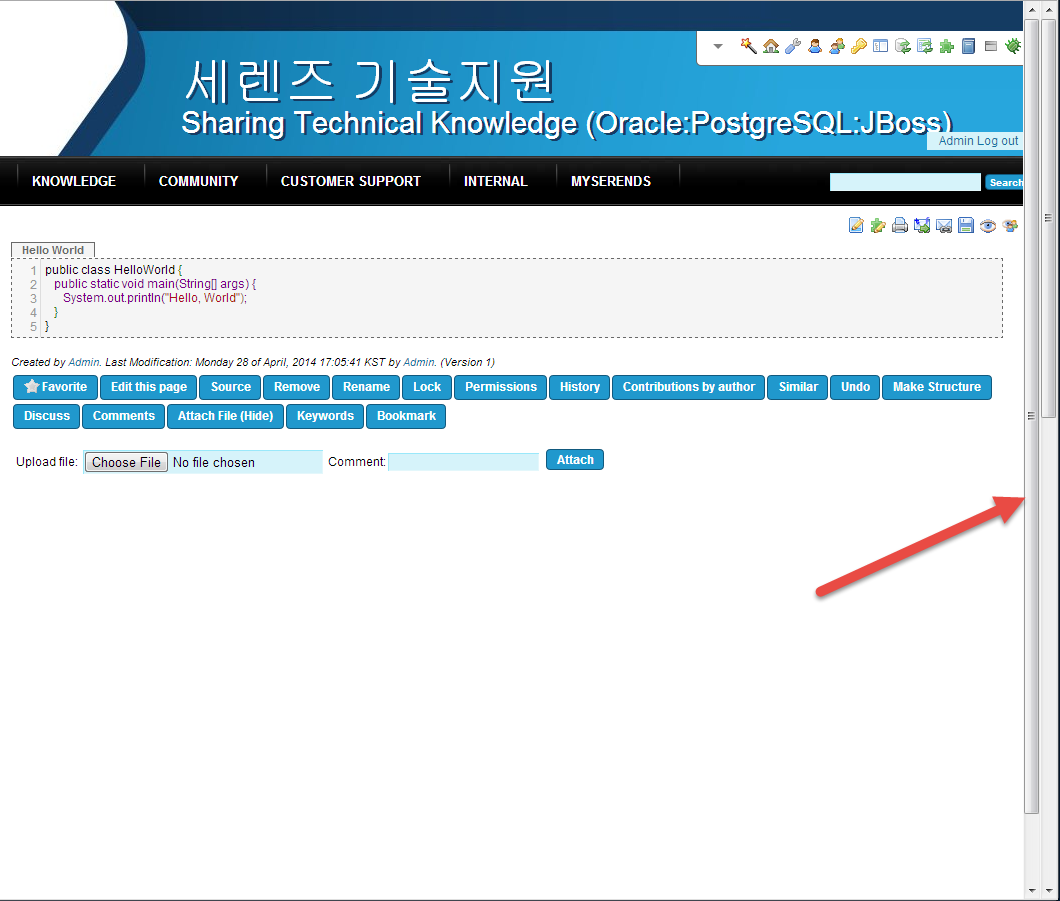Screen dimensions: 1060x901
Task: Go to admin home via house icon
Action: (x=771, y=46)
